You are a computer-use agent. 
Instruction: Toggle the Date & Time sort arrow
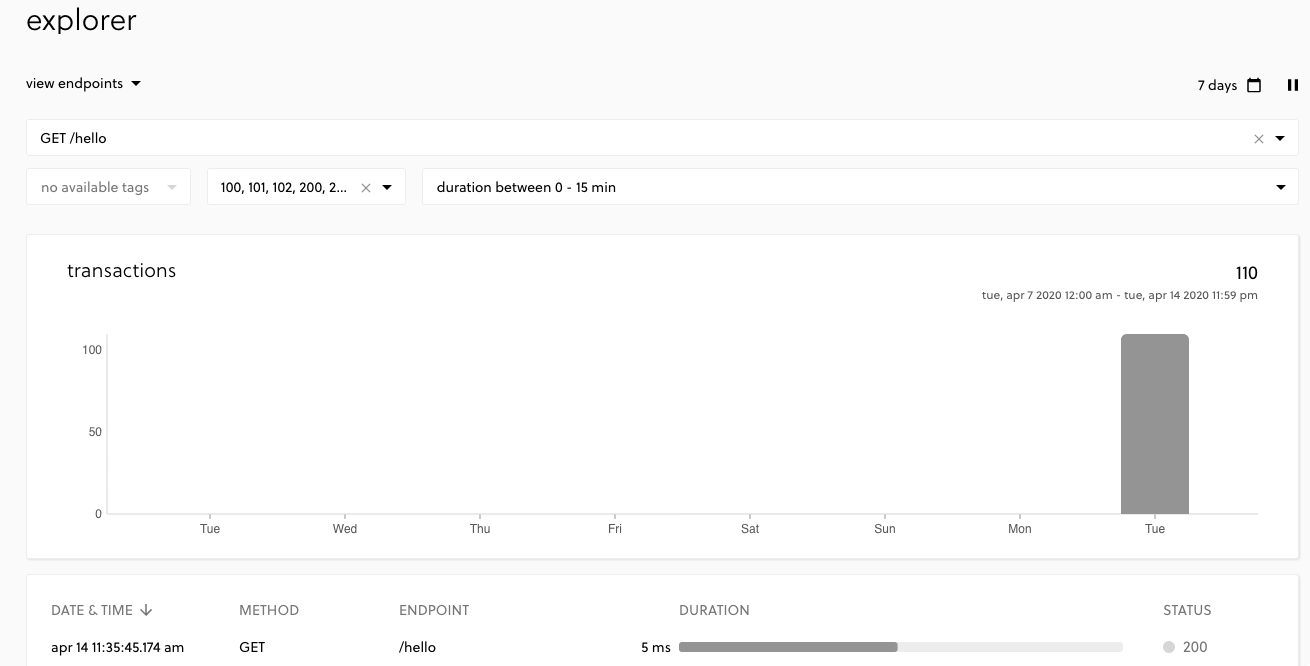[146, 610]
